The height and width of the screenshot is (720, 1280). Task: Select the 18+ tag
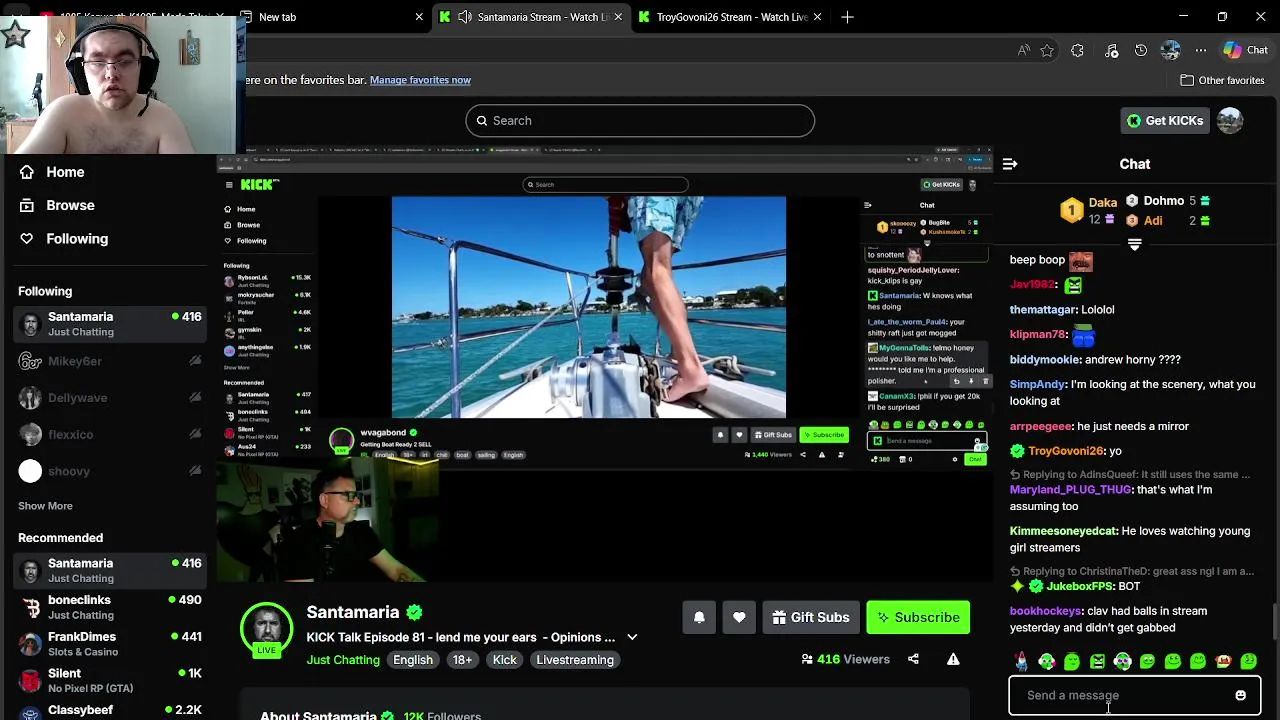[462, 660]
